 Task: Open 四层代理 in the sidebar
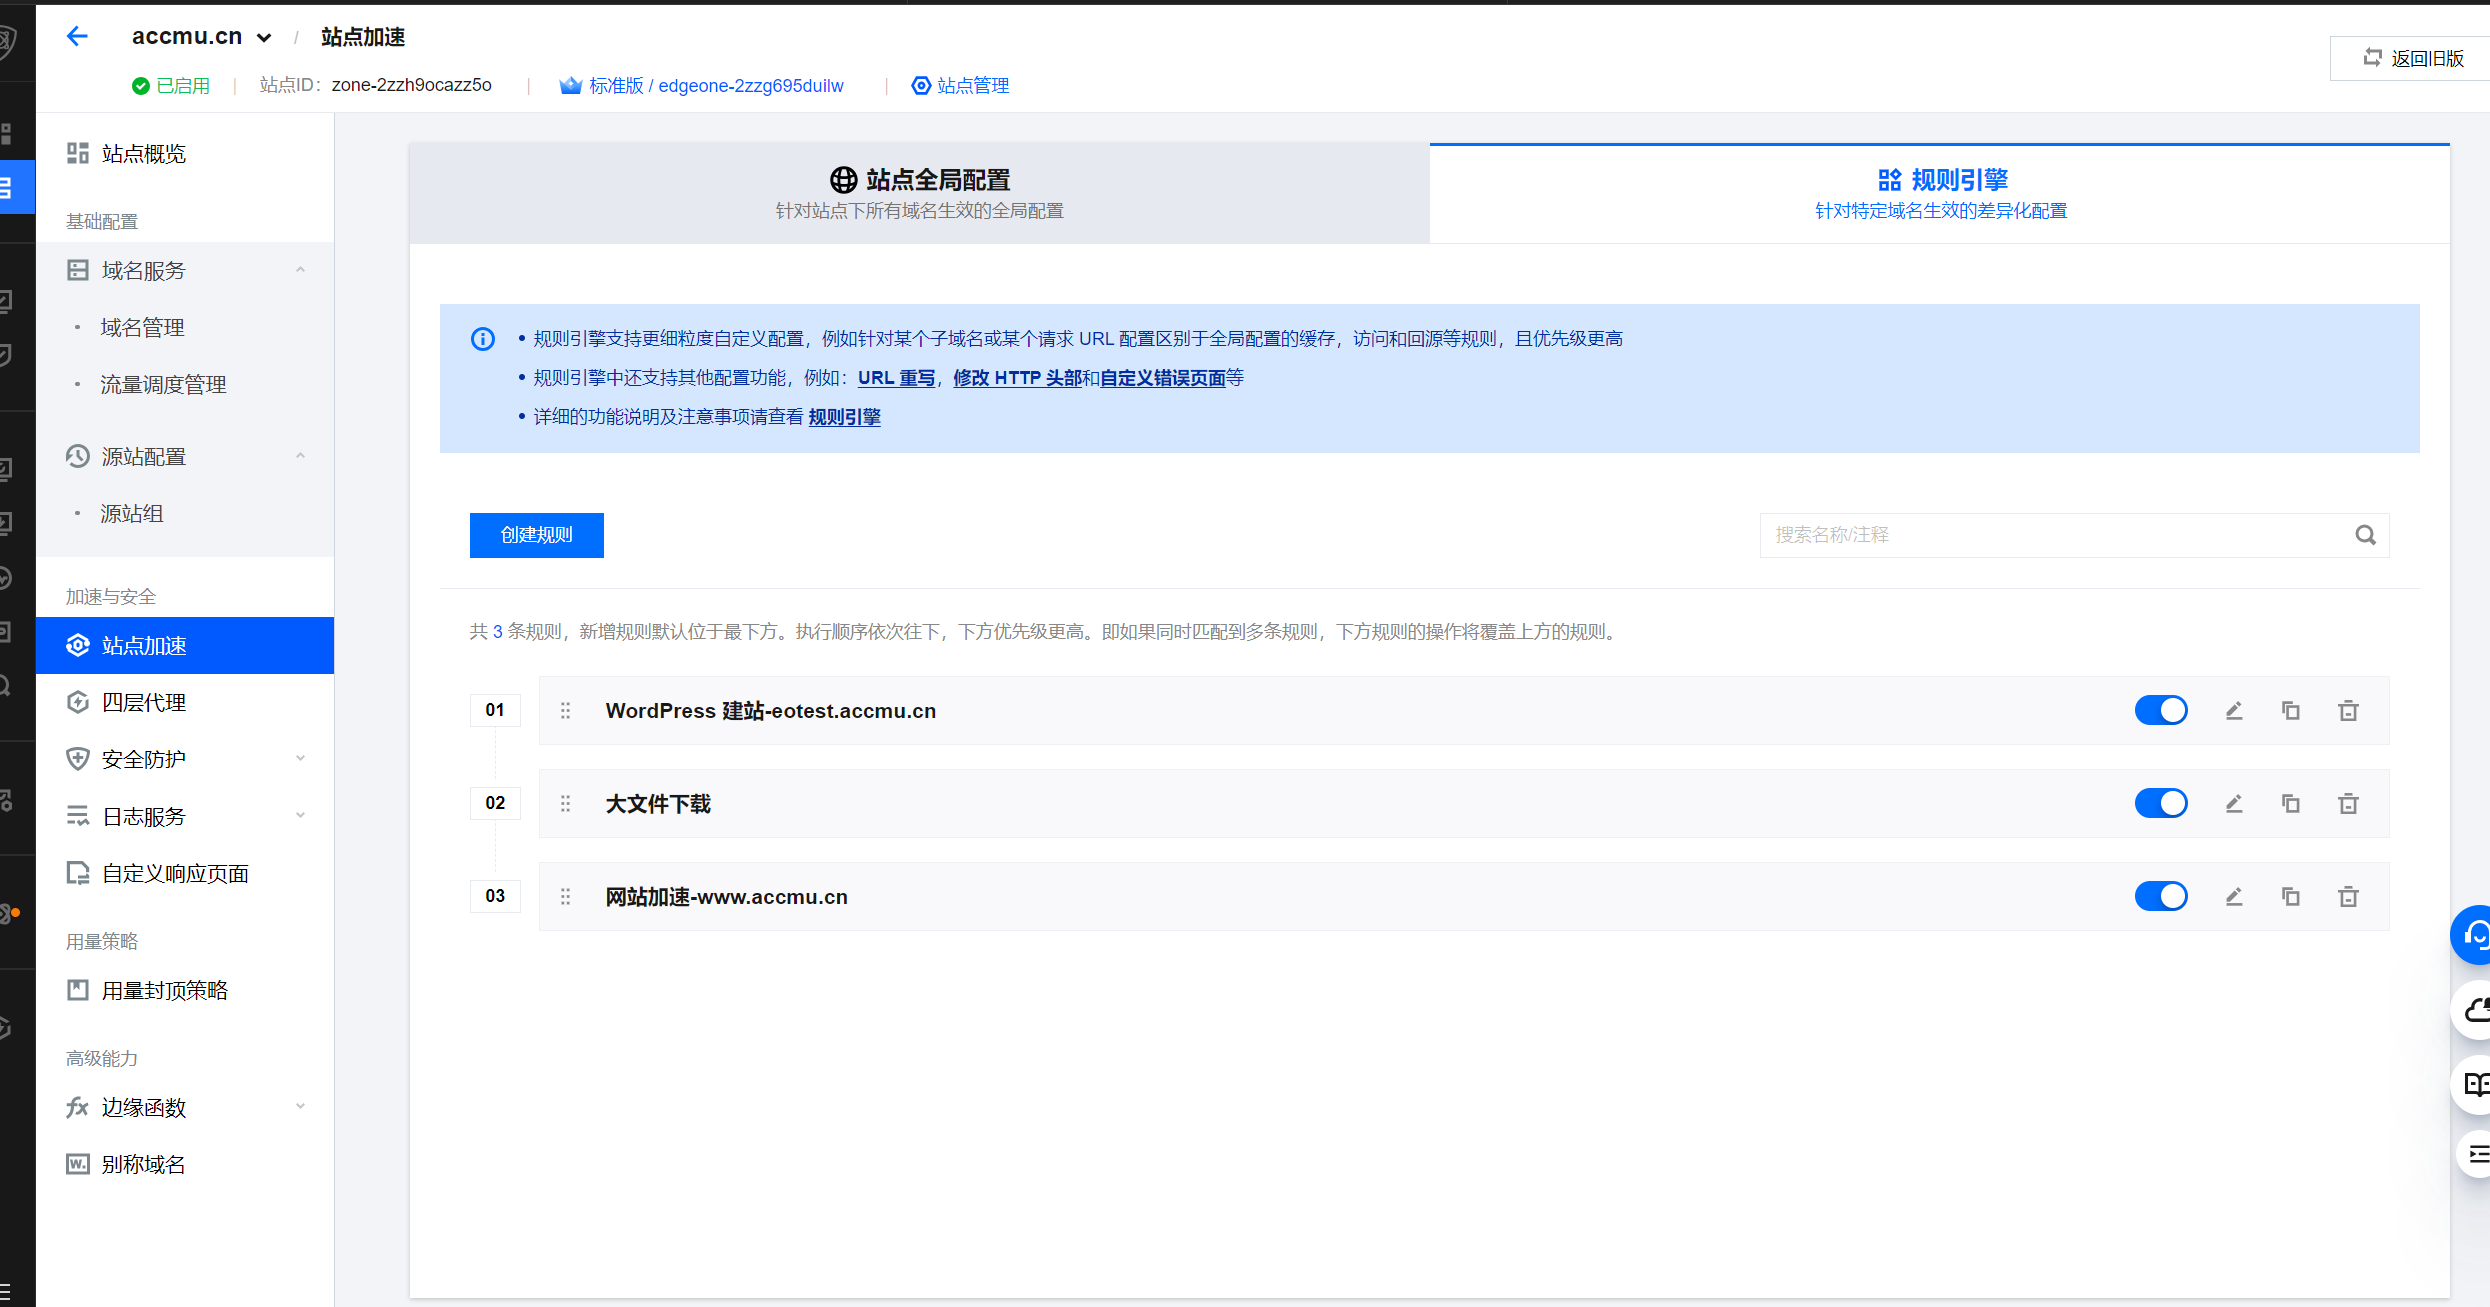(x=185, y=703)
